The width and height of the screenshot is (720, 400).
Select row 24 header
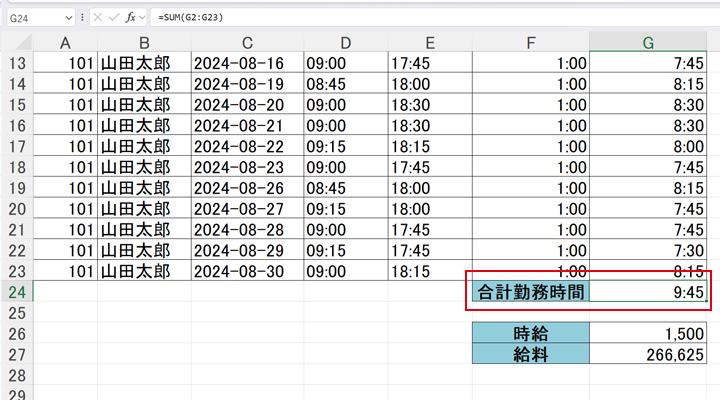[x=16, y=292]
